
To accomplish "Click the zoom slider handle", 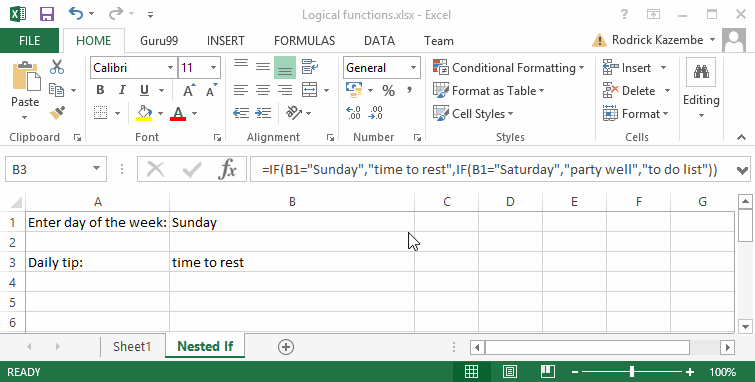I will coord(632,372).
